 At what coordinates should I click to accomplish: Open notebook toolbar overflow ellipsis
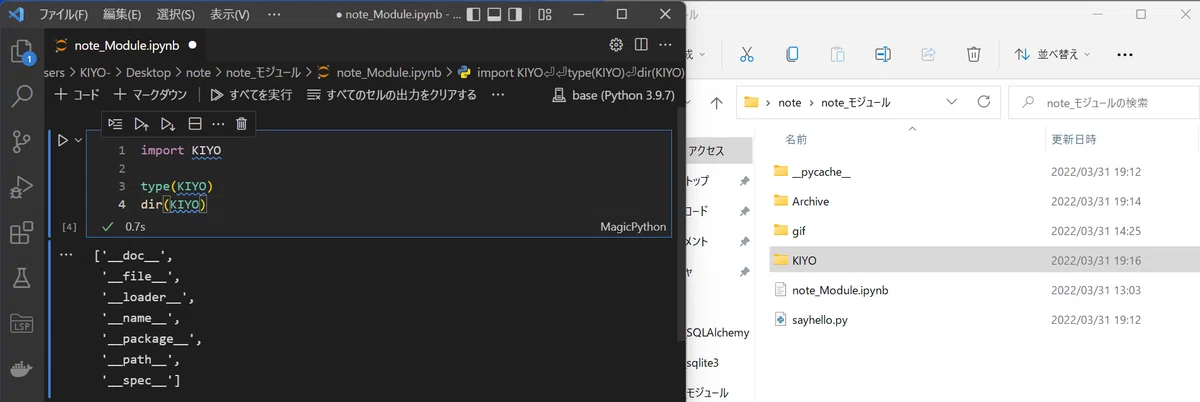click(x=497, y=94)
